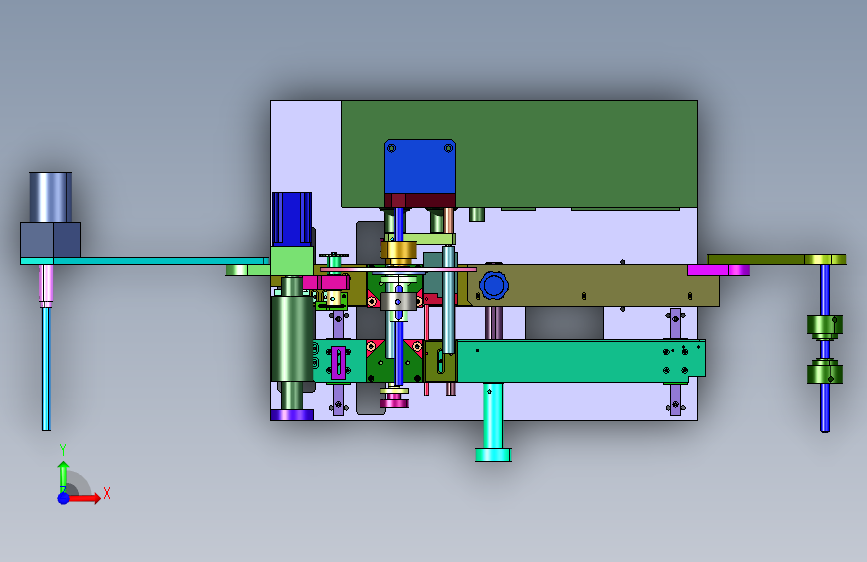The height and width of the screenshot is (562, 867).
Task: Select the magenta block on the right arm
Action: pos(718,270)
